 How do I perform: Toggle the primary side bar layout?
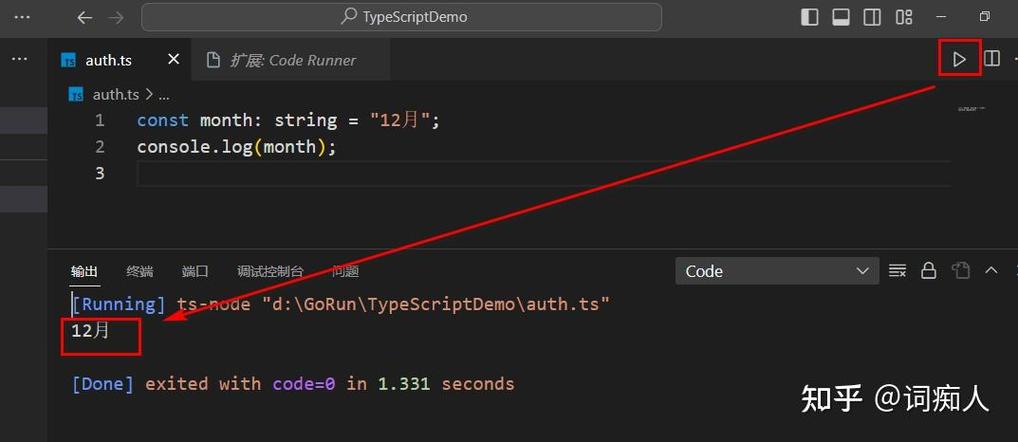click(810, 18)
